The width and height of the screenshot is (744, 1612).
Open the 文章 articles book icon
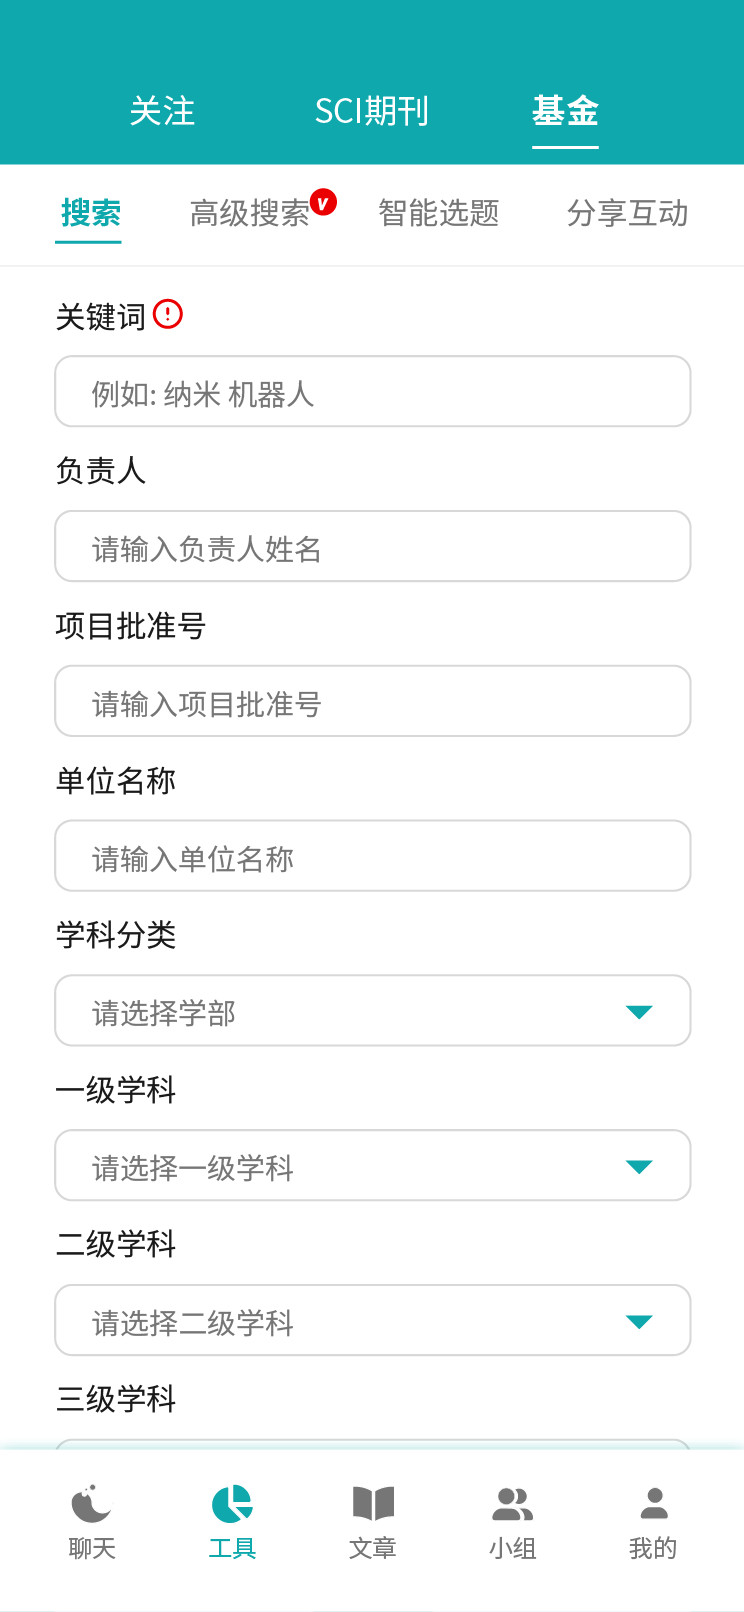coord(373,1503)
